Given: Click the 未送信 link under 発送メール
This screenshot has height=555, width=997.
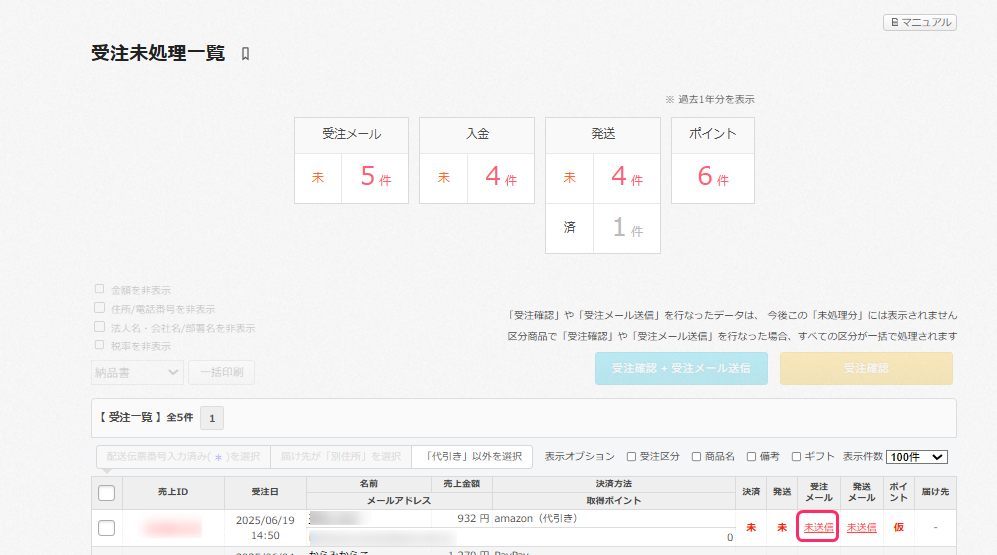Looking at the screenshot, I should (861, 527).
